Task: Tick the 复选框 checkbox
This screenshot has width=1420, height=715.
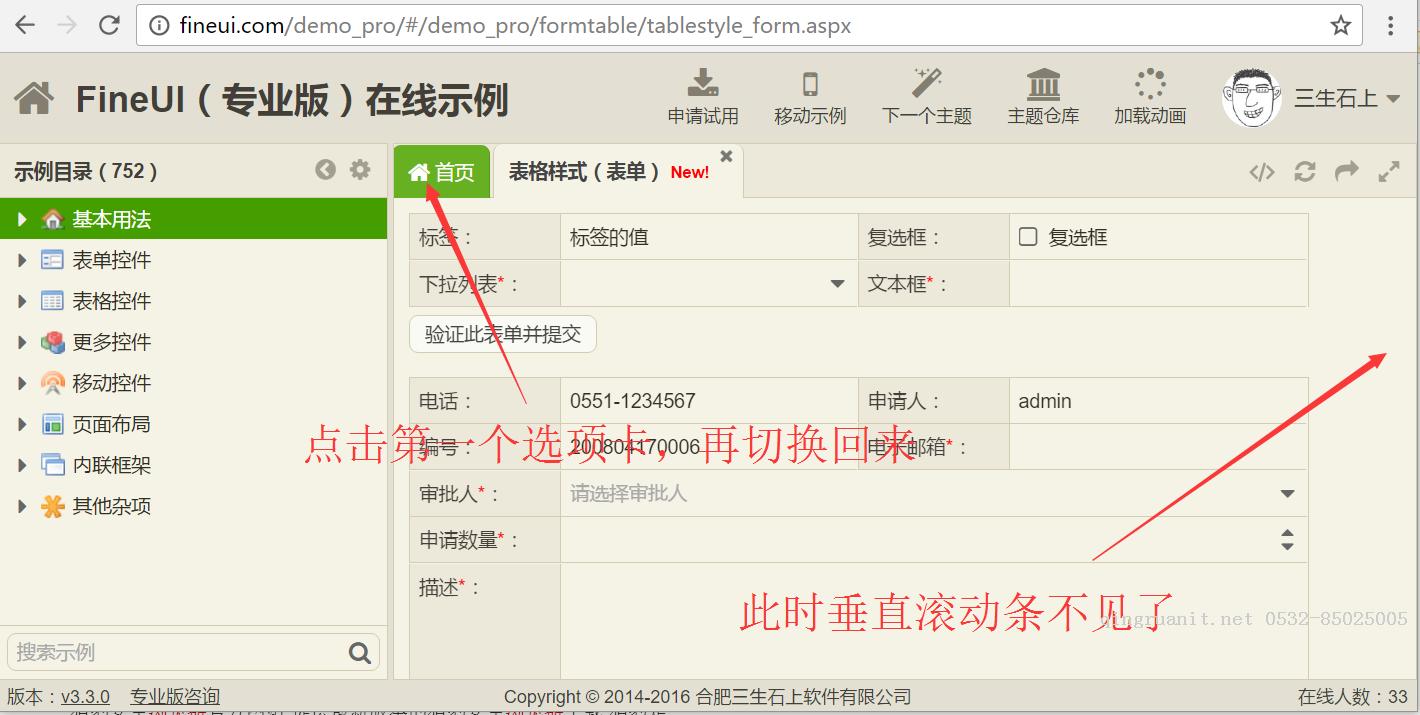Action: click(x=1028, y=237)
